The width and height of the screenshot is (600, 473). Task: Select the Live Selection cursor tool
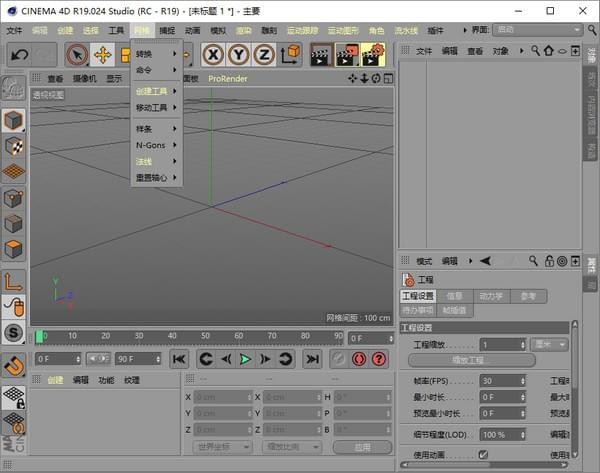click(x=76, y=54)
